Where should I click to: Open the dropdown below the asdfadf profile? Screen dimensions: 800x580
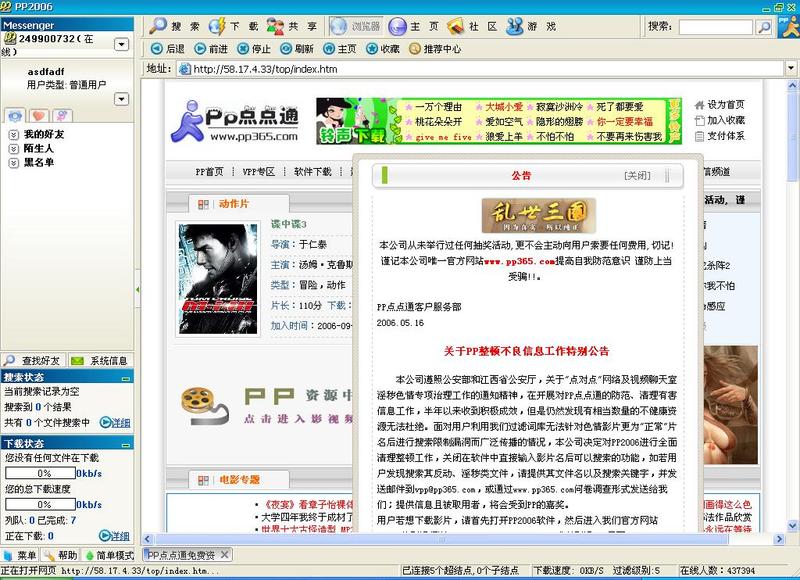(121, 98)
